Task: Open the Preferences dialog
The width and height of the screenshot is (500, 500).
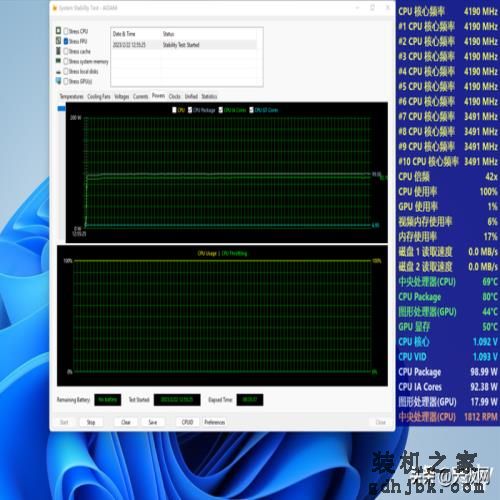Action: pyautogui.click(x=215, y=422)
